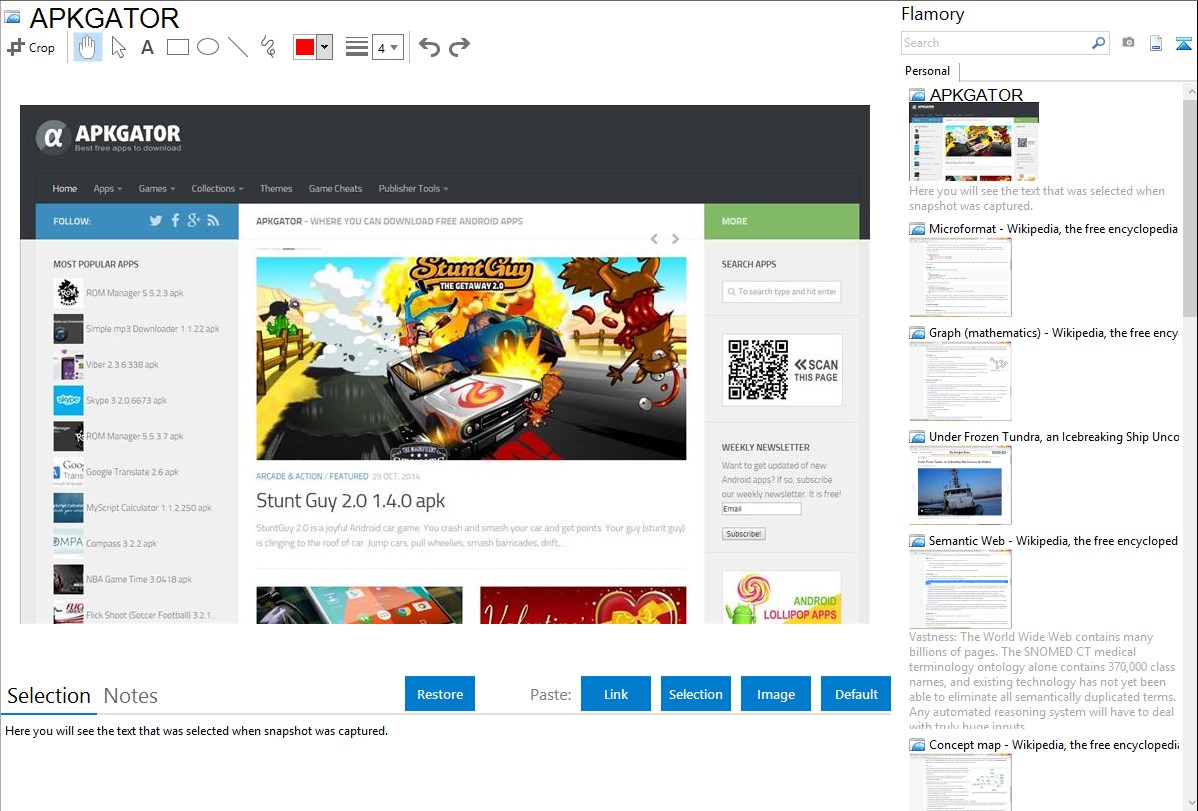Undo the last annotation
The height and width of the screenshot is (811, 1198).
[429, 47]
